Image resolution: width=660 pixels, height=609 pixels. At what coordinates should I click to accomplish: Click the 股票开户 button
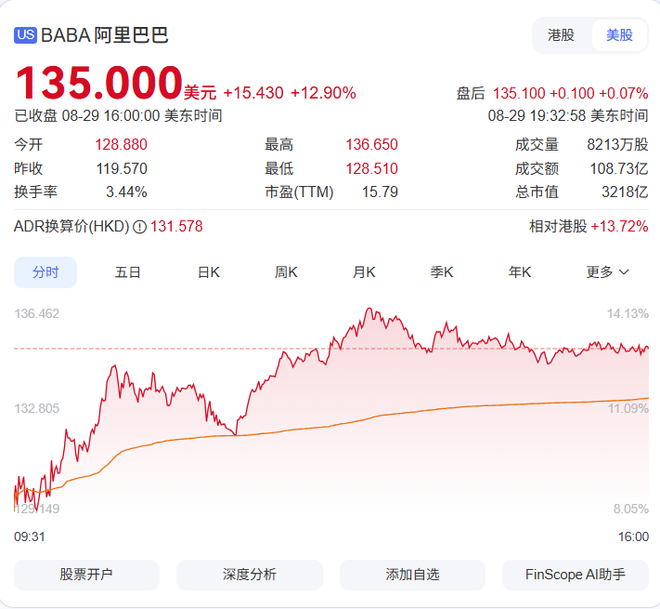[x=86, y=574]
